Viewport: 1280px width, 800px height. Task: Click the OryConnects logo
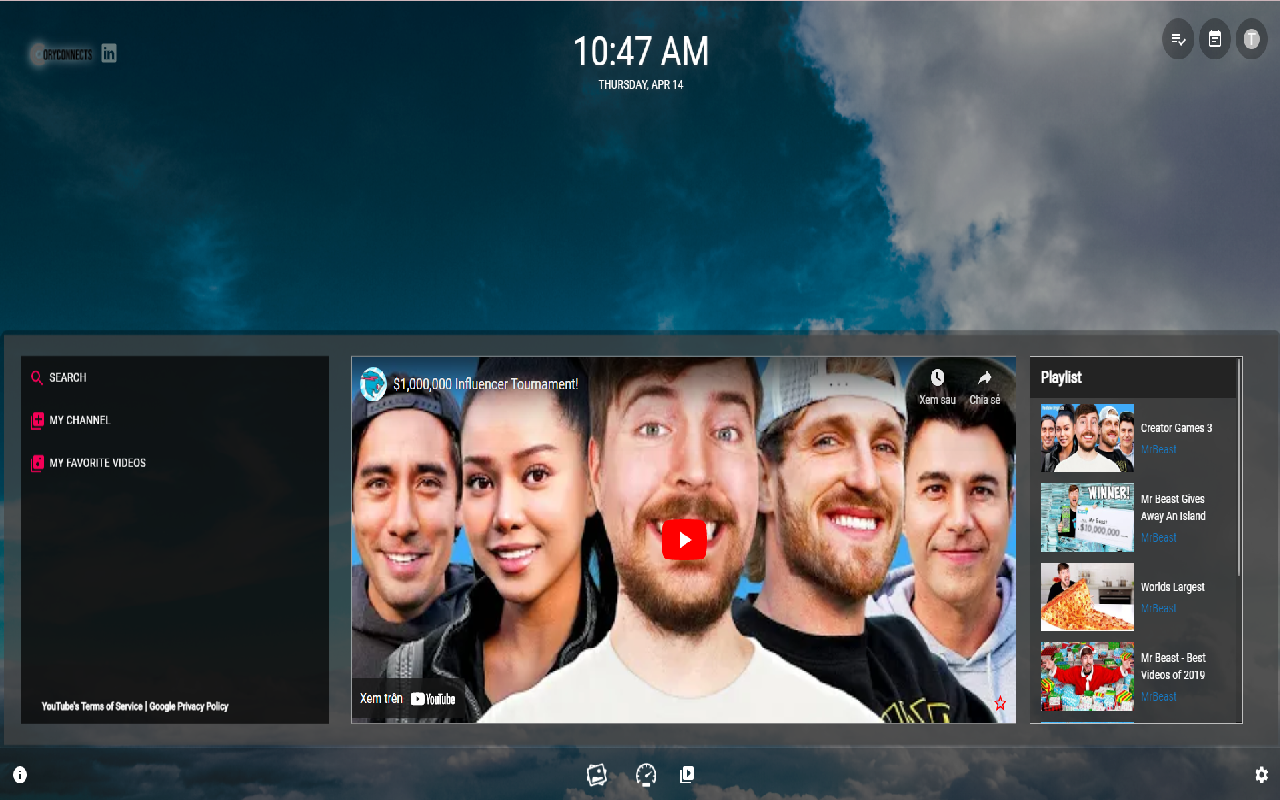[63, 55]
